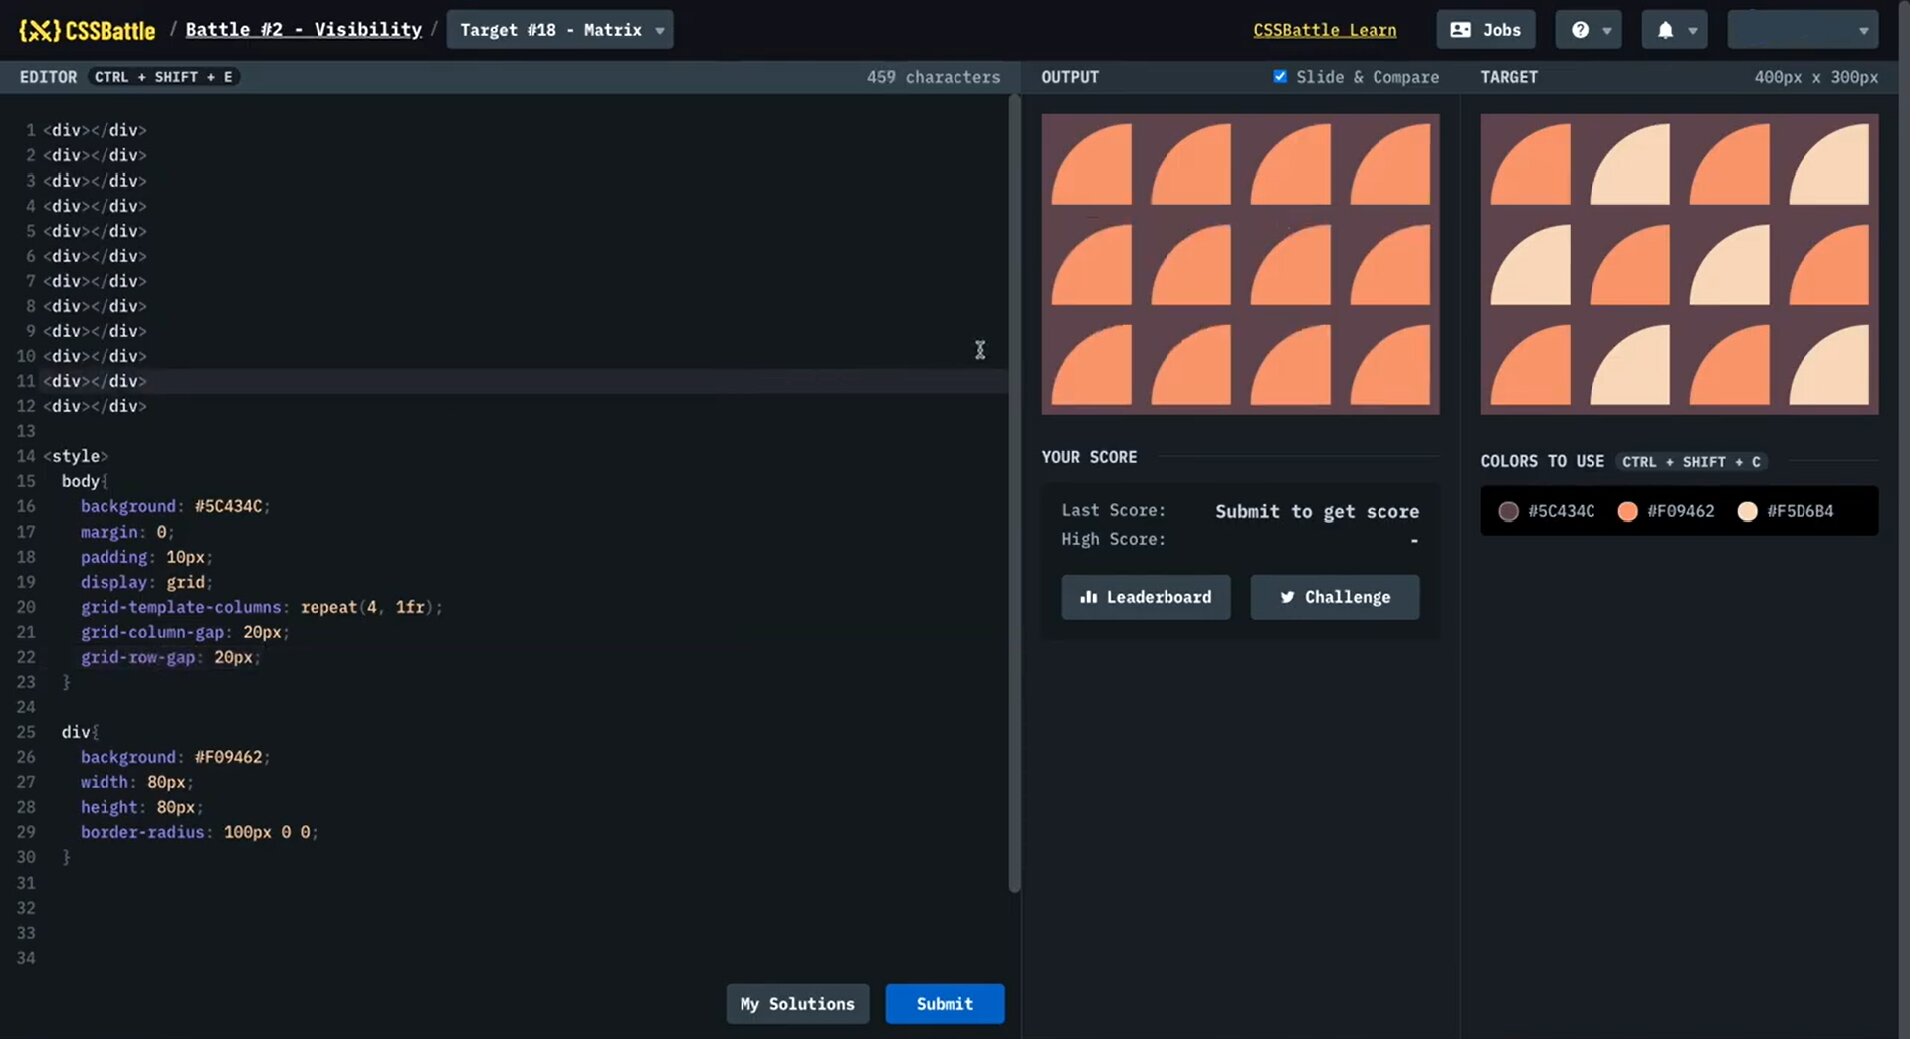This screenshot has width=1919, height=1039.
Task: Click the CTRL + SHIFT + E shortcut badge
Action: [x=164, y=77]
